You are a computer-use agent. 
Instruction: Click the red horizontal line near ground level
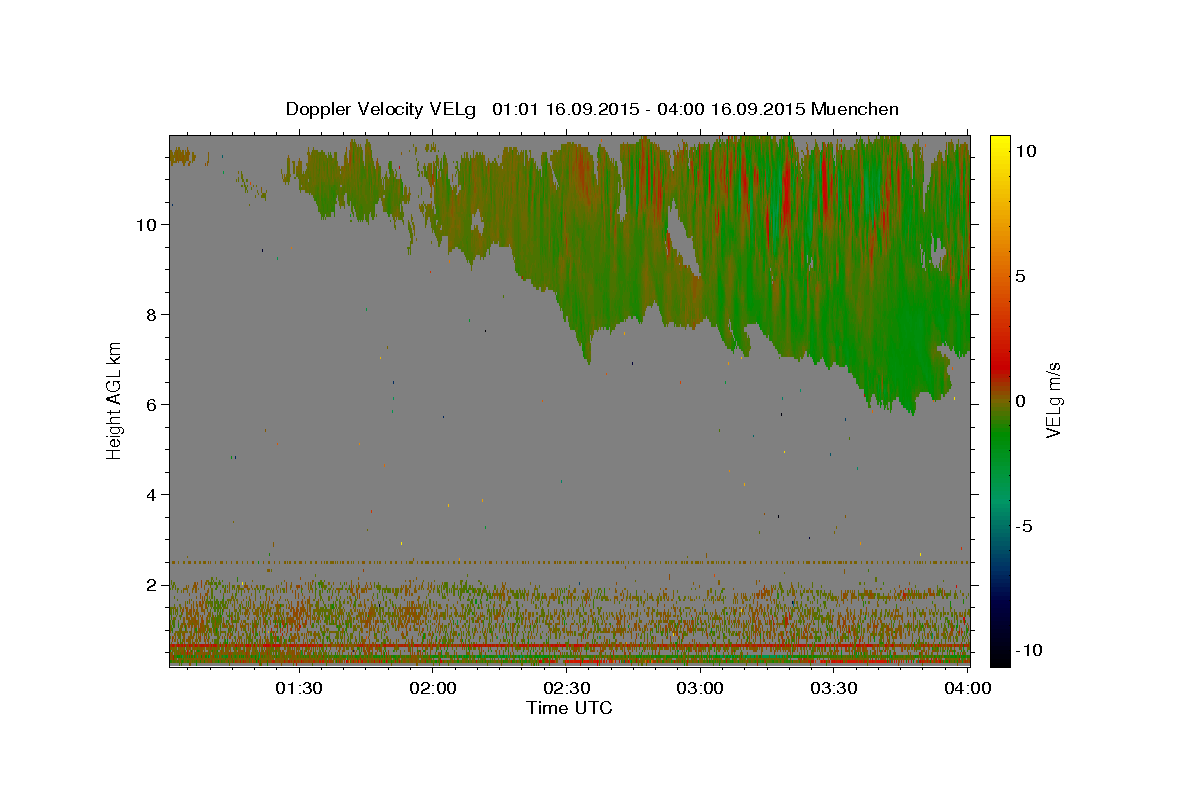[569, 647]
